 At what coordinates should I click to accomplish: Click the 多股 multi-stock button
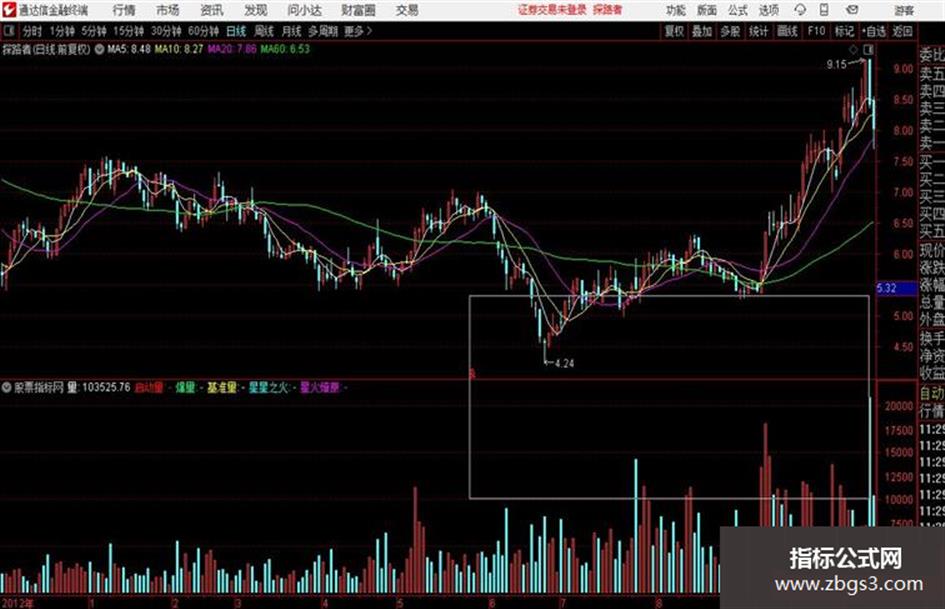(x=730, y=31)
